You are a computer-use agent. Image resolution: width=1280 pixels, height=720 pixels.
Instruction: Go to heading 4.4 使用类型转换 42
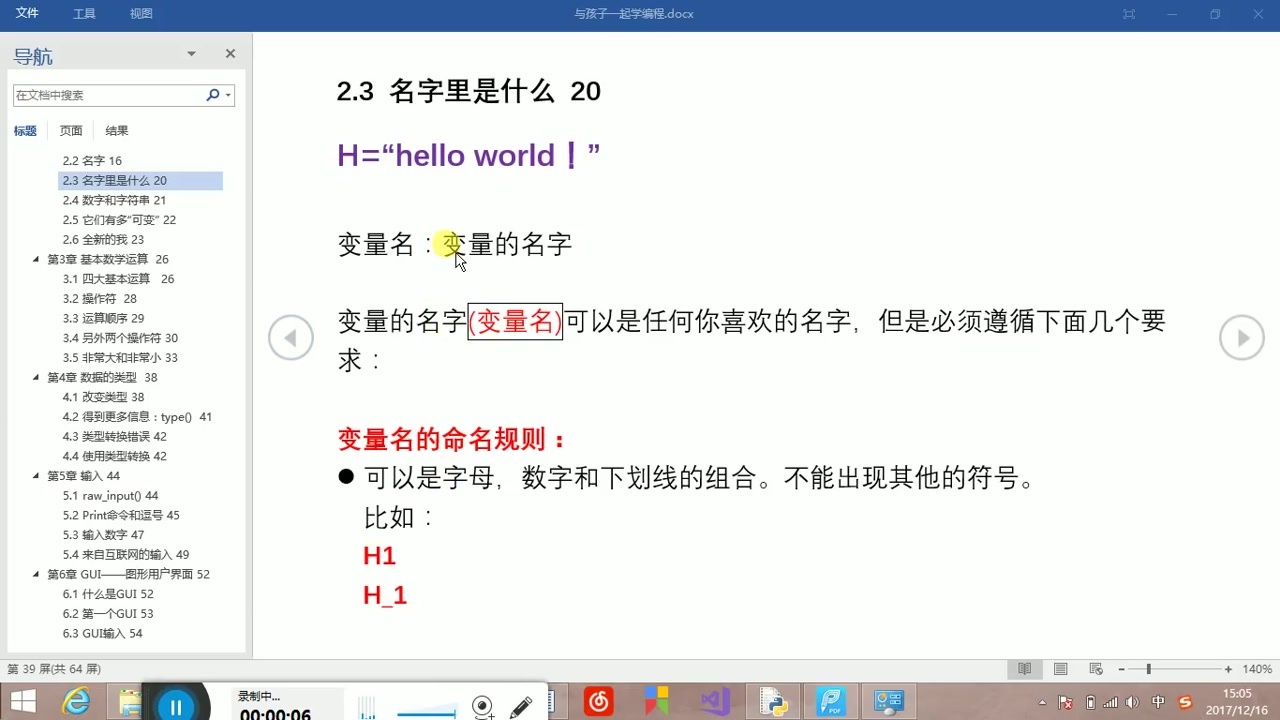click(114, 457)
